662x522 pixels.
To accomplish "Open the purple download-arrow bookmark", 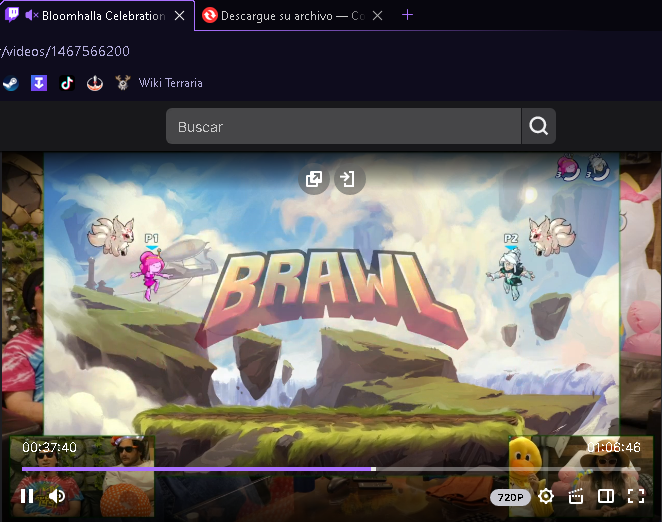I will (39, 83).
